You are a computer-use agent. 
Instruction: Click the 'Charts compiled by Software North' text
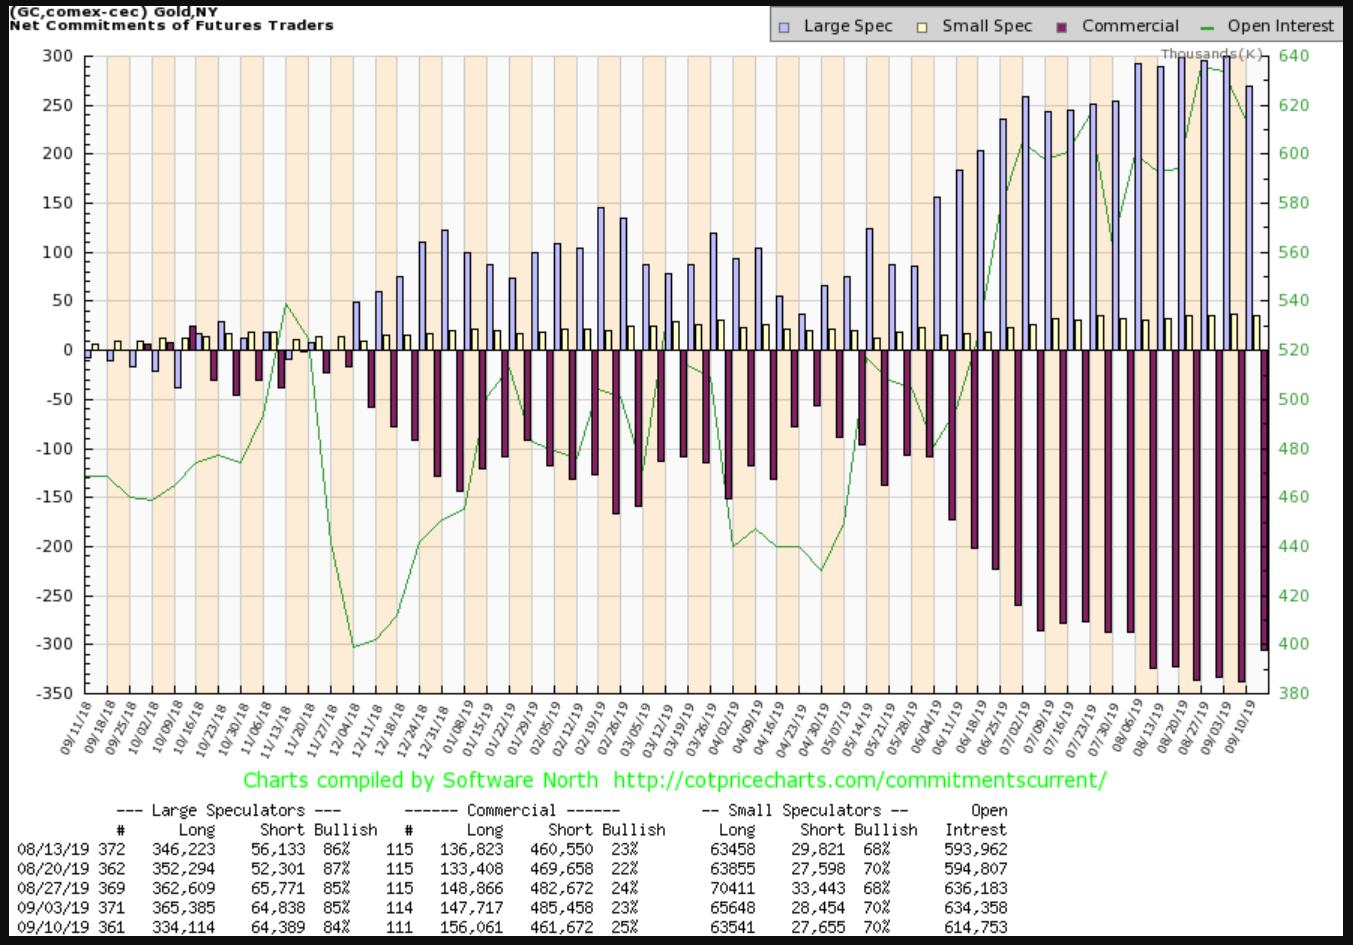[x=420, y=780]
